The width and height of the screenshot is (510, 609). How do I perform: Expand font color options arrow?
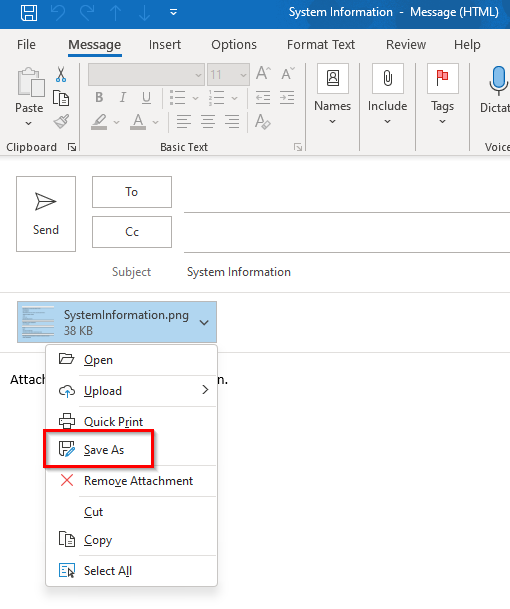pyautogui.click(x=155, y=122)
